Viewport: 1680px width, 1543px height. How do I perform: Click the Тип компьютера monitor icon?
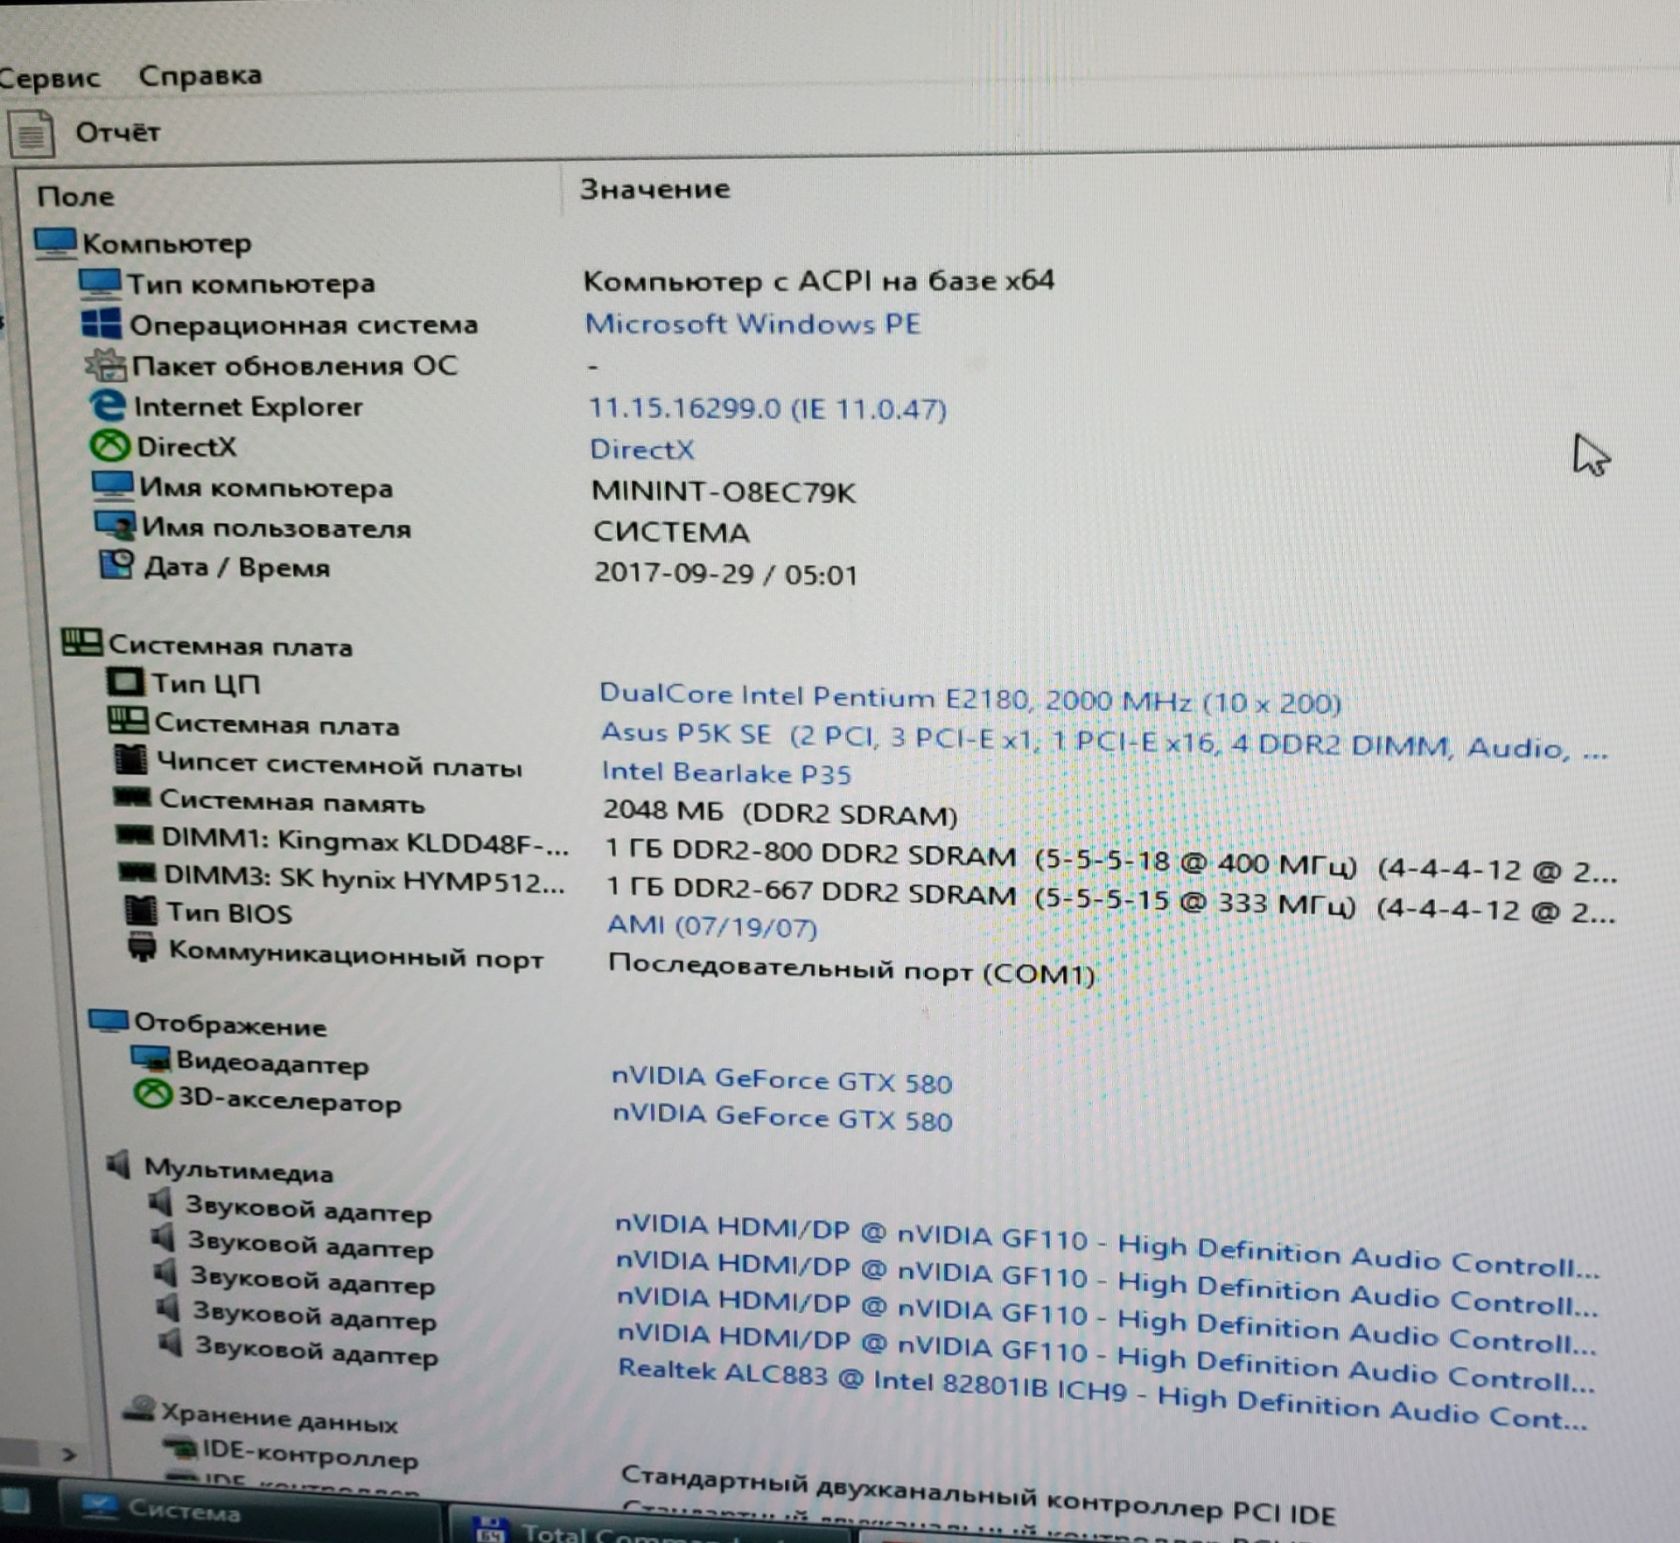coord(99,283)
